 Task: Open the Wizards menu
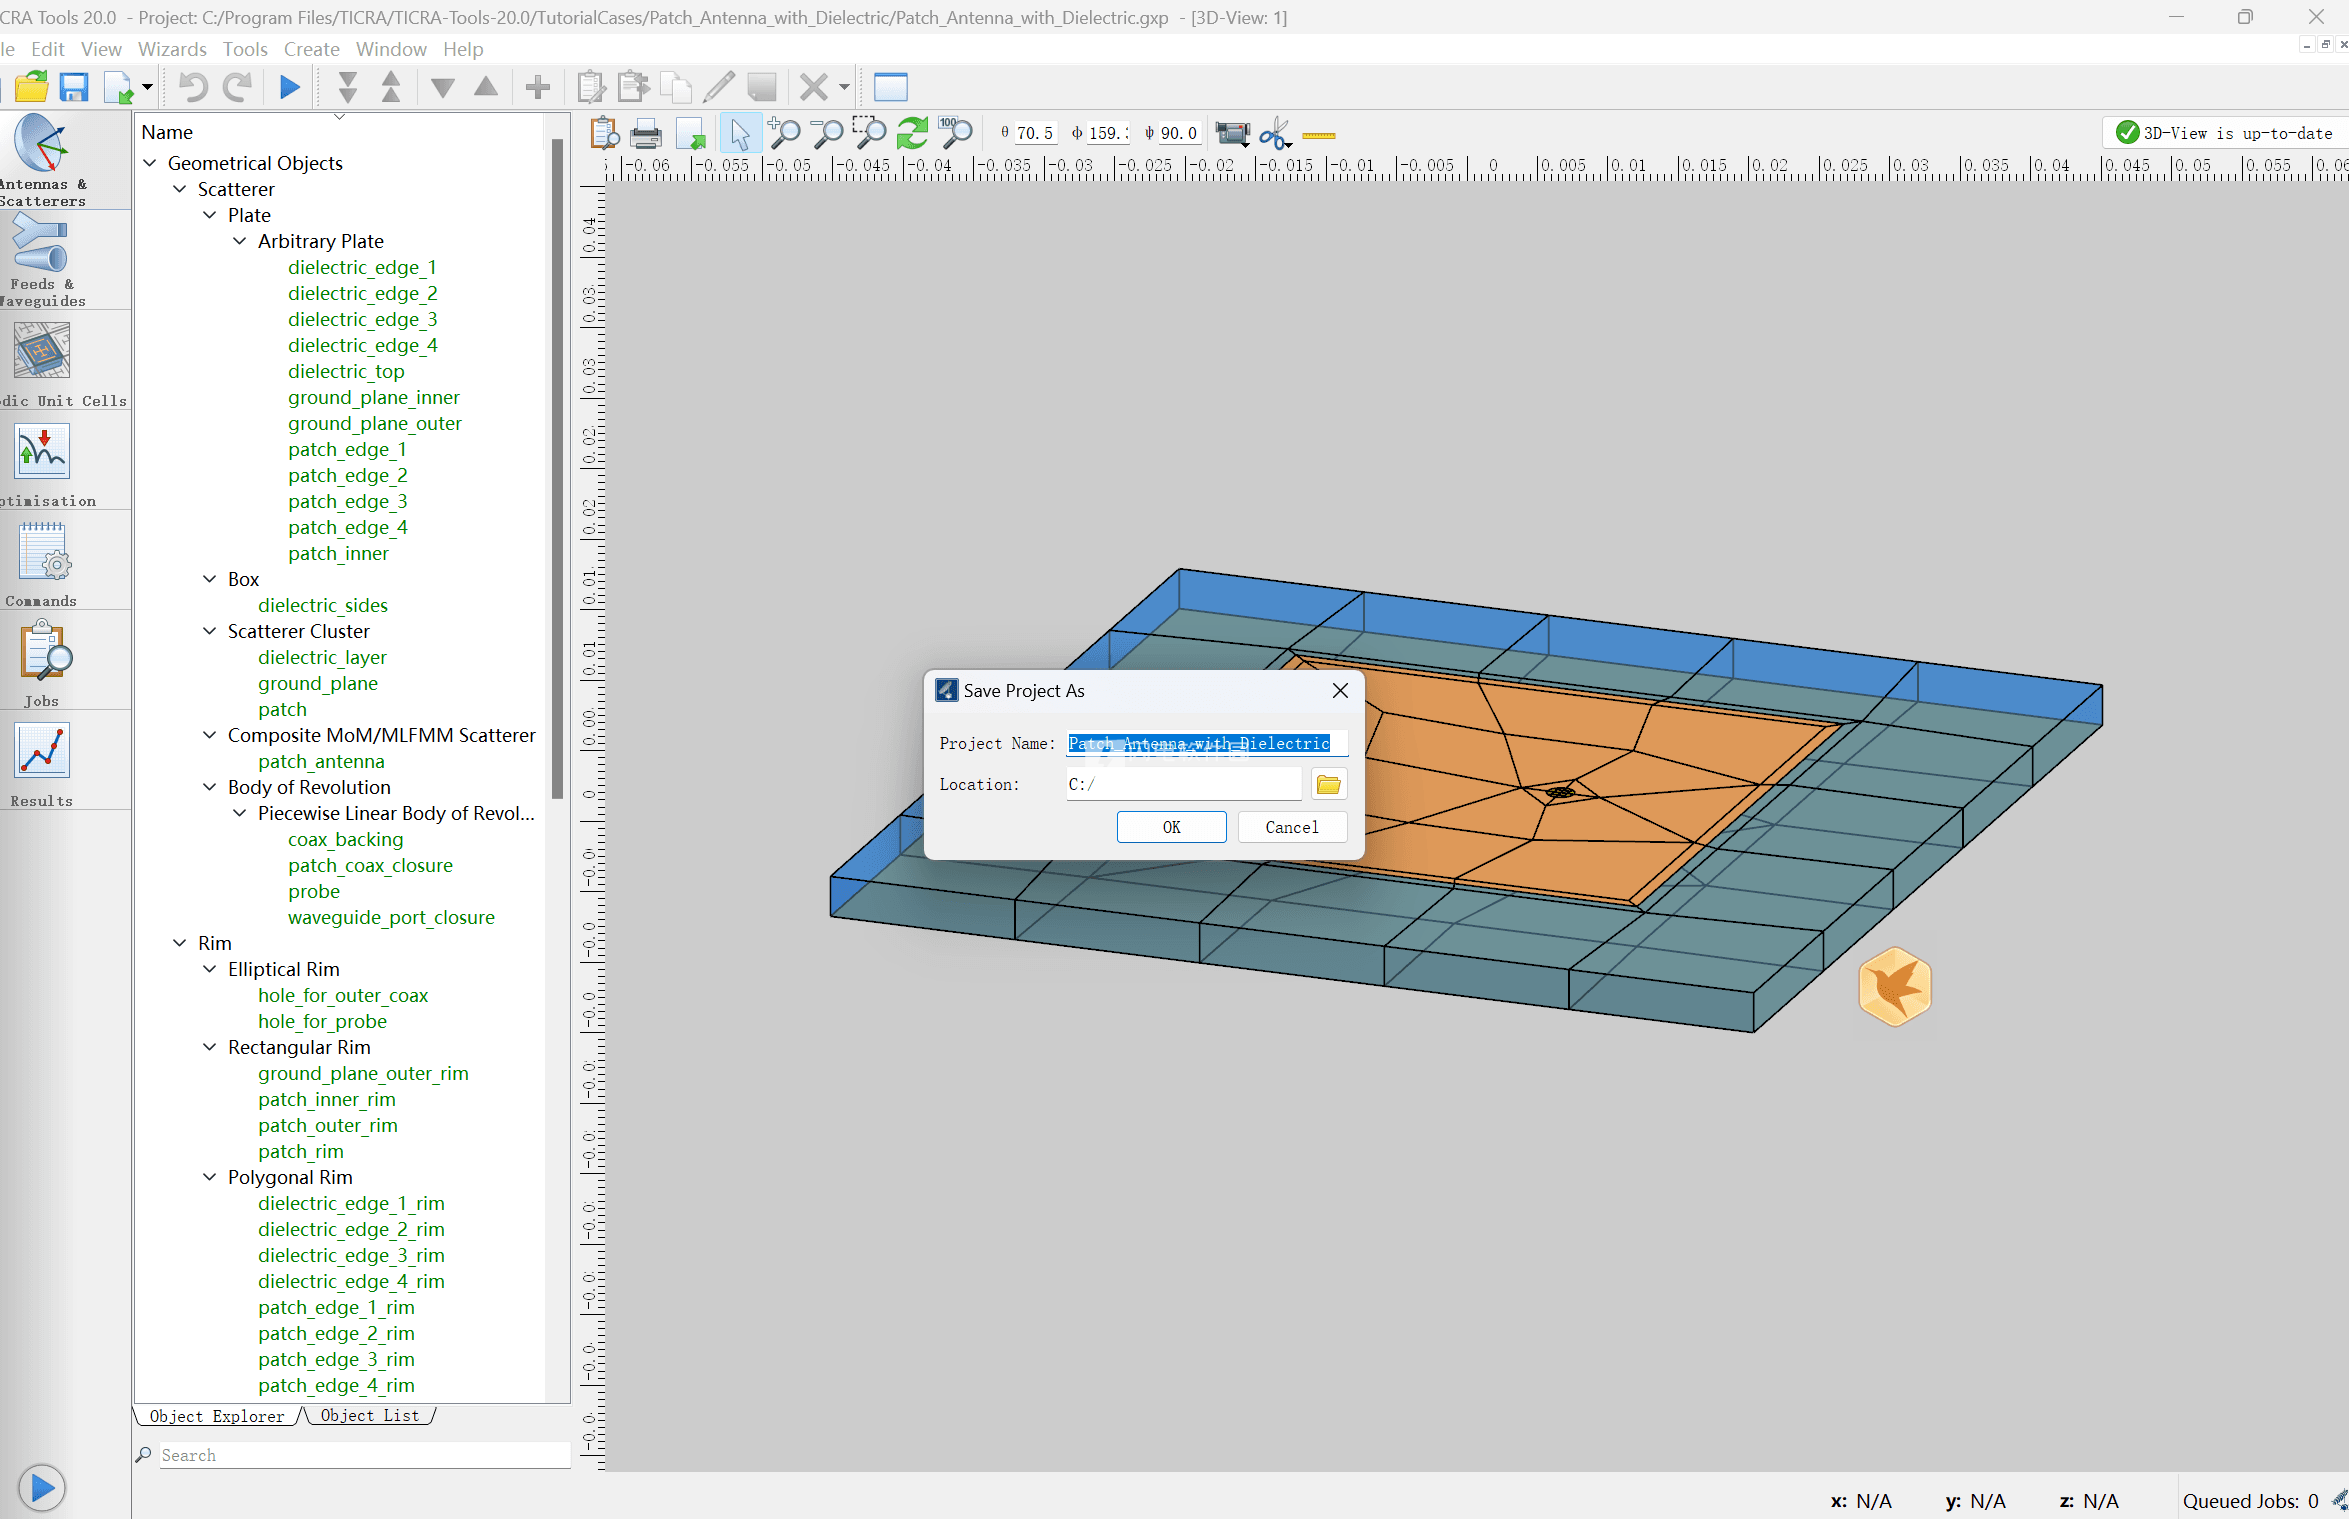point(172,49)
